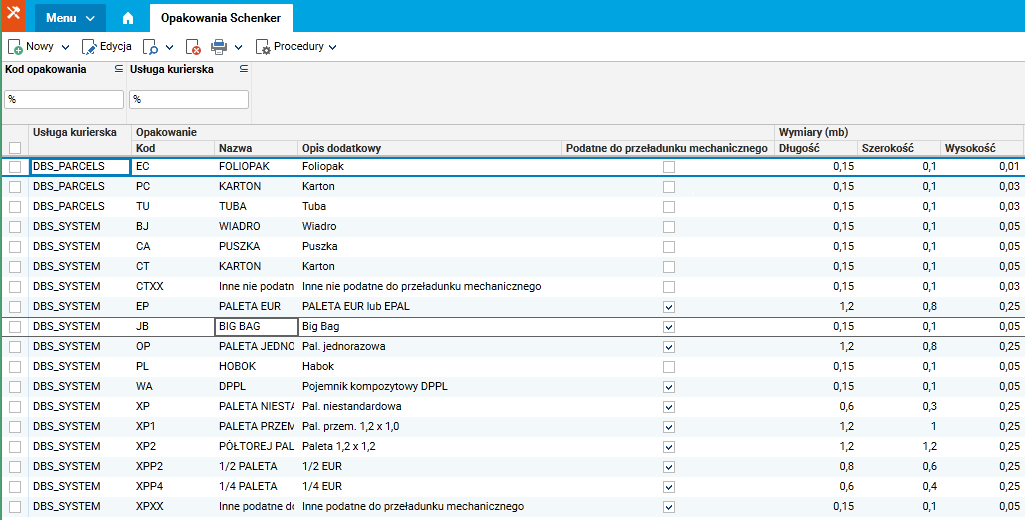The width and height of the screenshot is (1025, 520).
Task: Sort by the Nazwa column header
Action: 236,148
